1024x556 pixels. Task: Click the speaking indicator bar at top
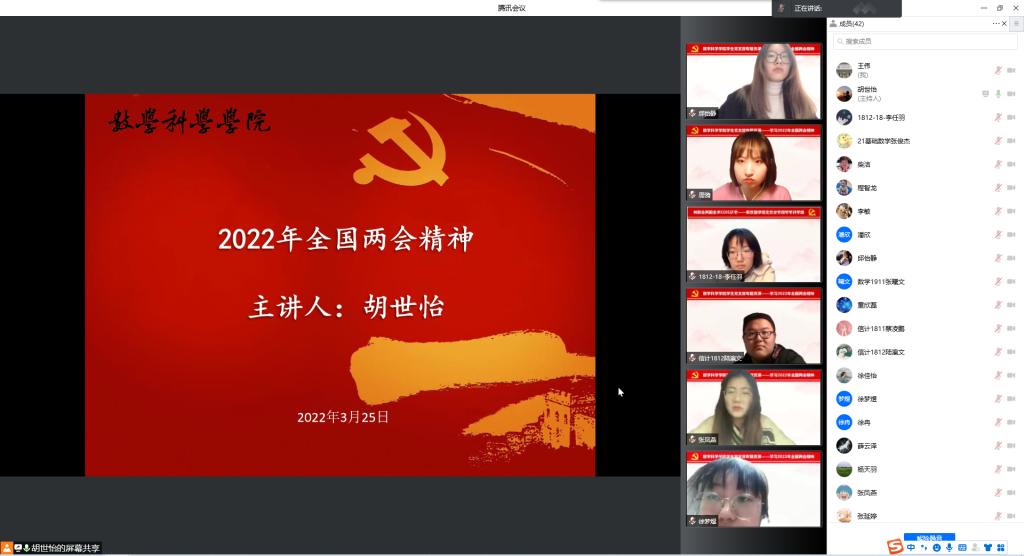837,8
